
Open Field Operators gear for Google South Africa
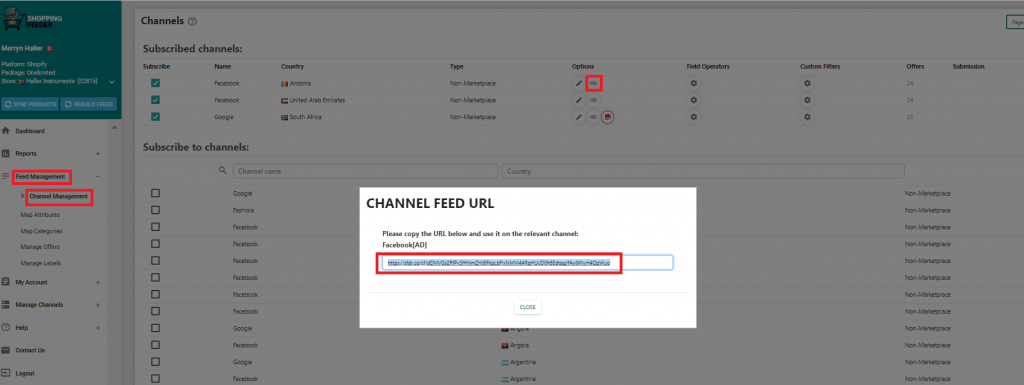point(694,117)
